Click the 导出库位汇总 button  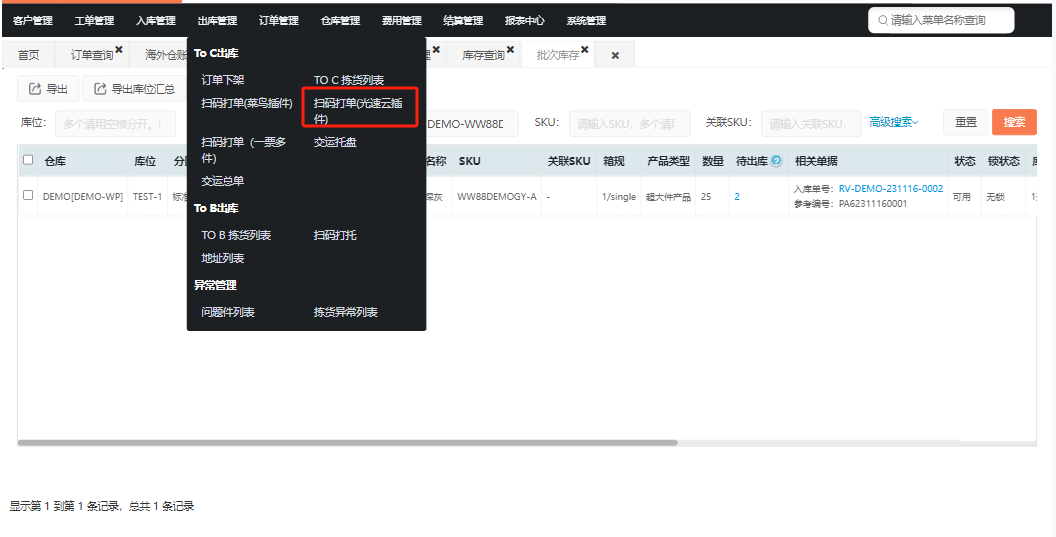tap(135, 89)
